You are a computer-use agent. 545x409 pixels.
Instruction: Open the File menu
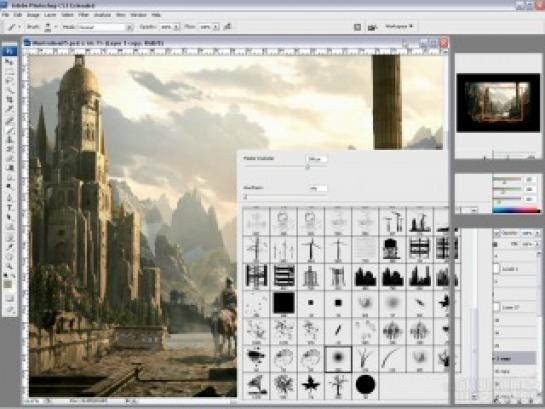[x=5, y=15]
